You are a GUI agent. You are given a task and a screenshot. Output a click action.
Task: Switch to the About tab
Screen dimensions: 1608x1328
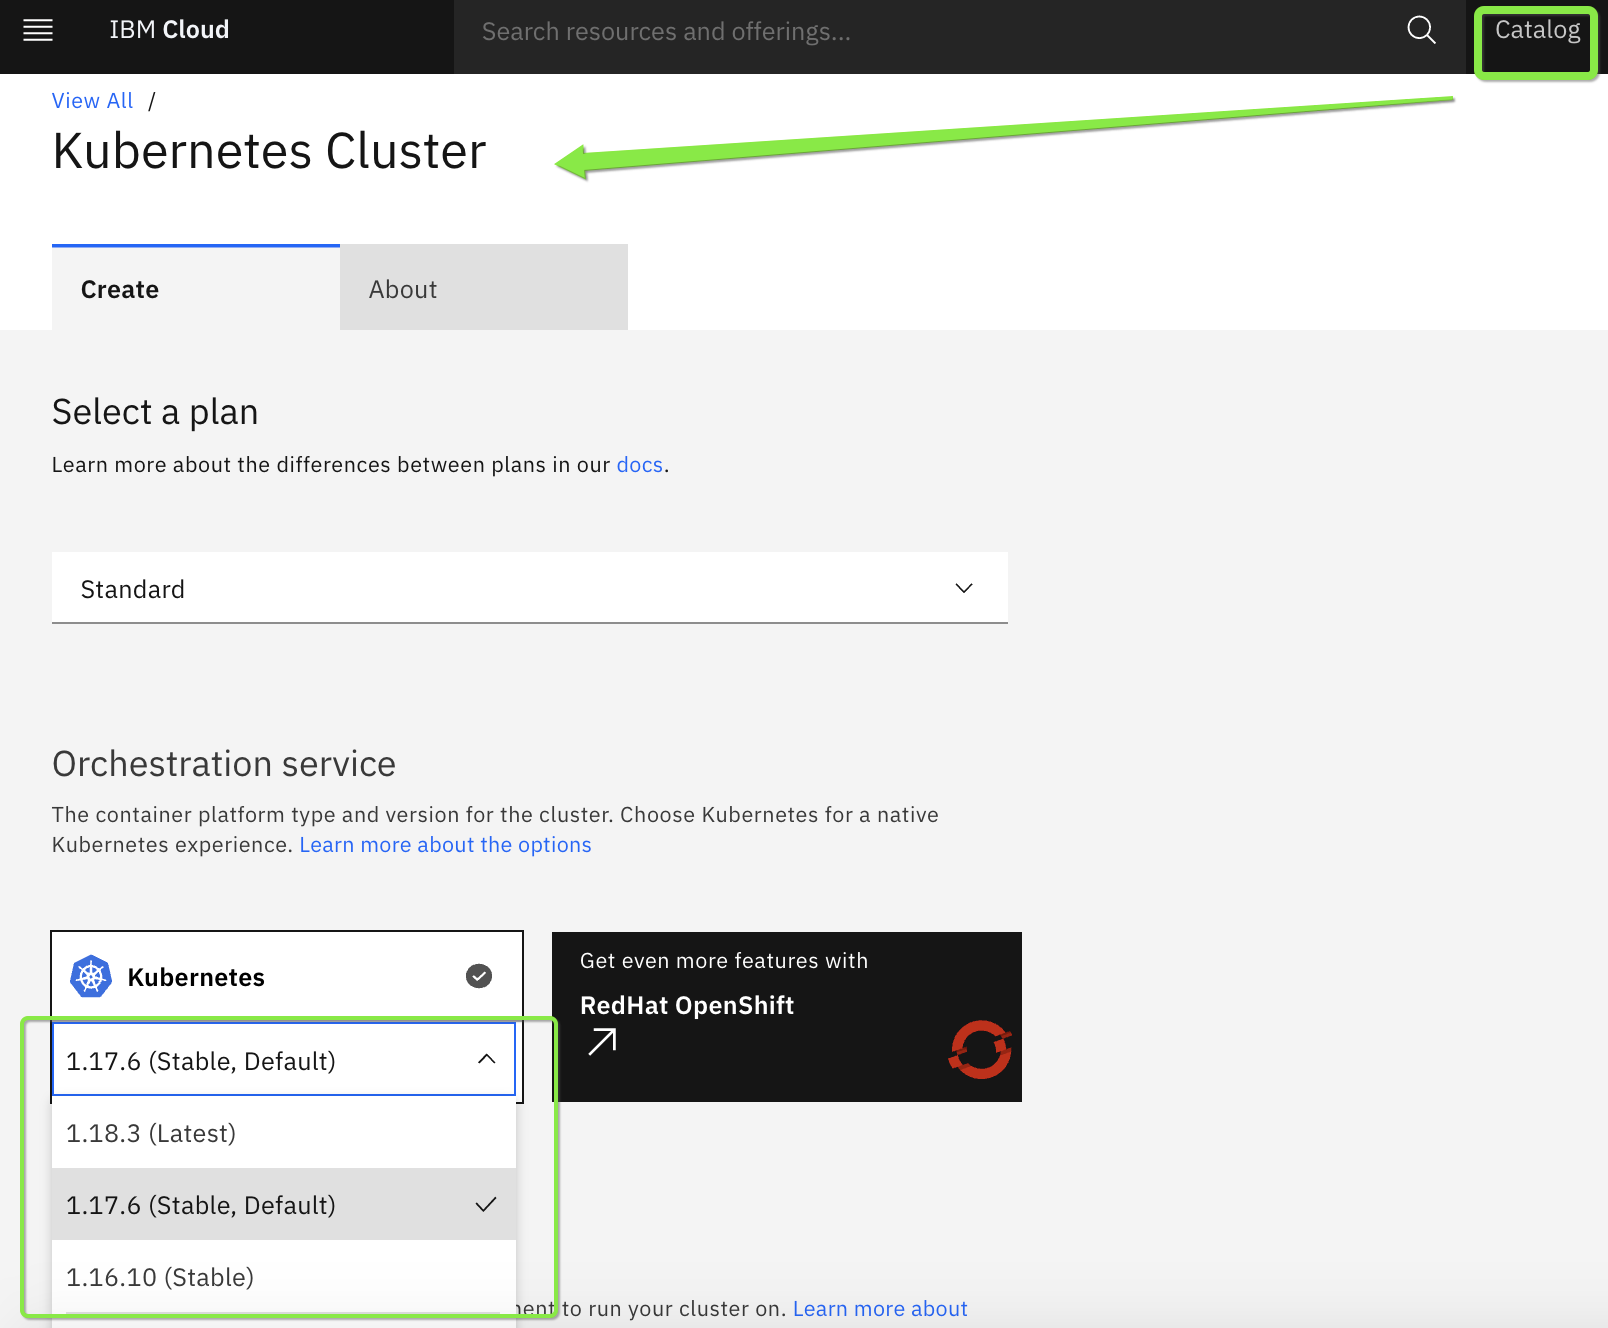(484, 288)
